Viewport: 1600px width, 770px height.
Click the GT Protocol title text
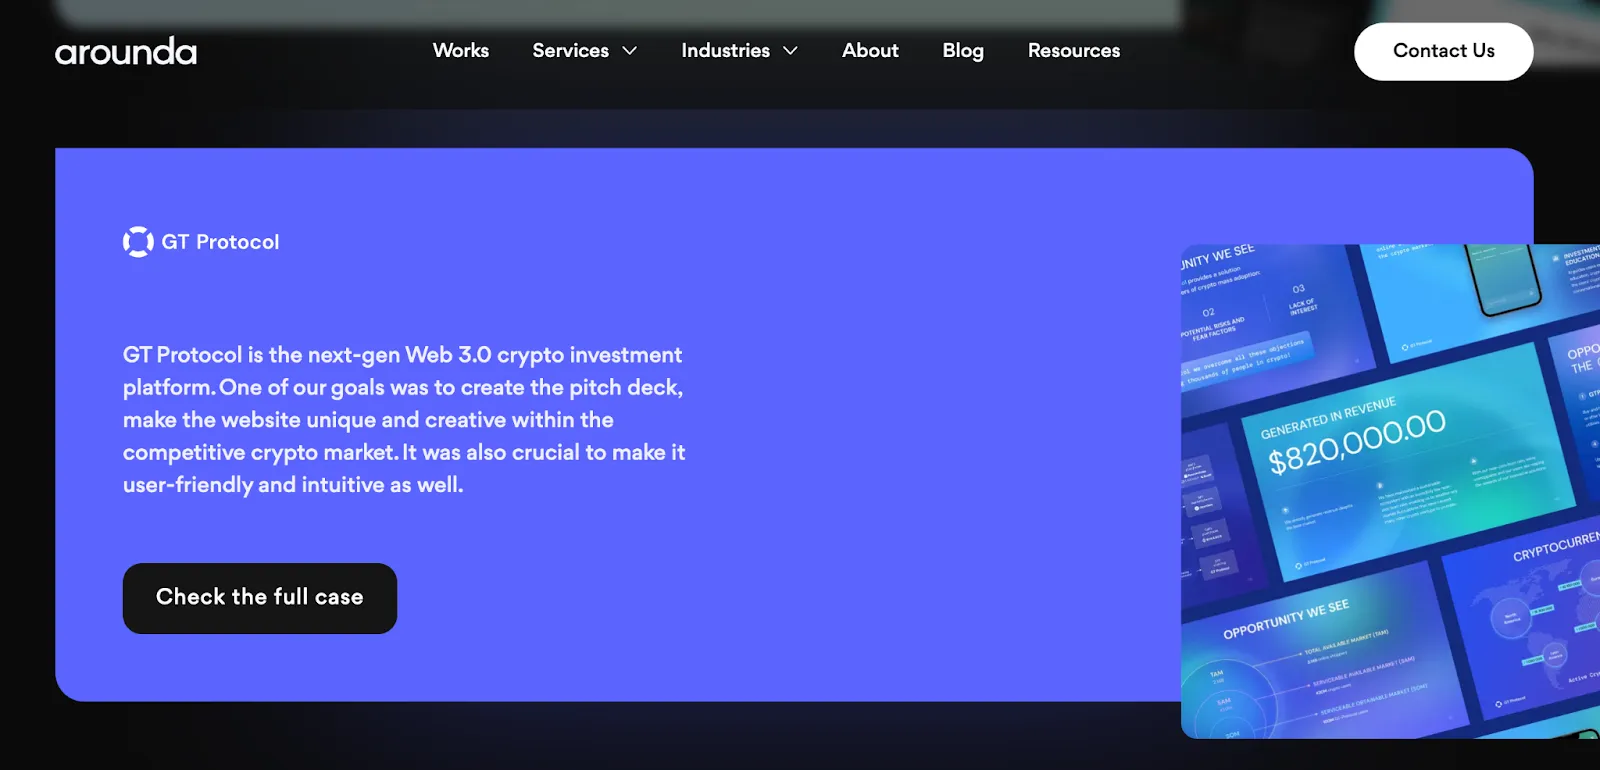[220, 242]
